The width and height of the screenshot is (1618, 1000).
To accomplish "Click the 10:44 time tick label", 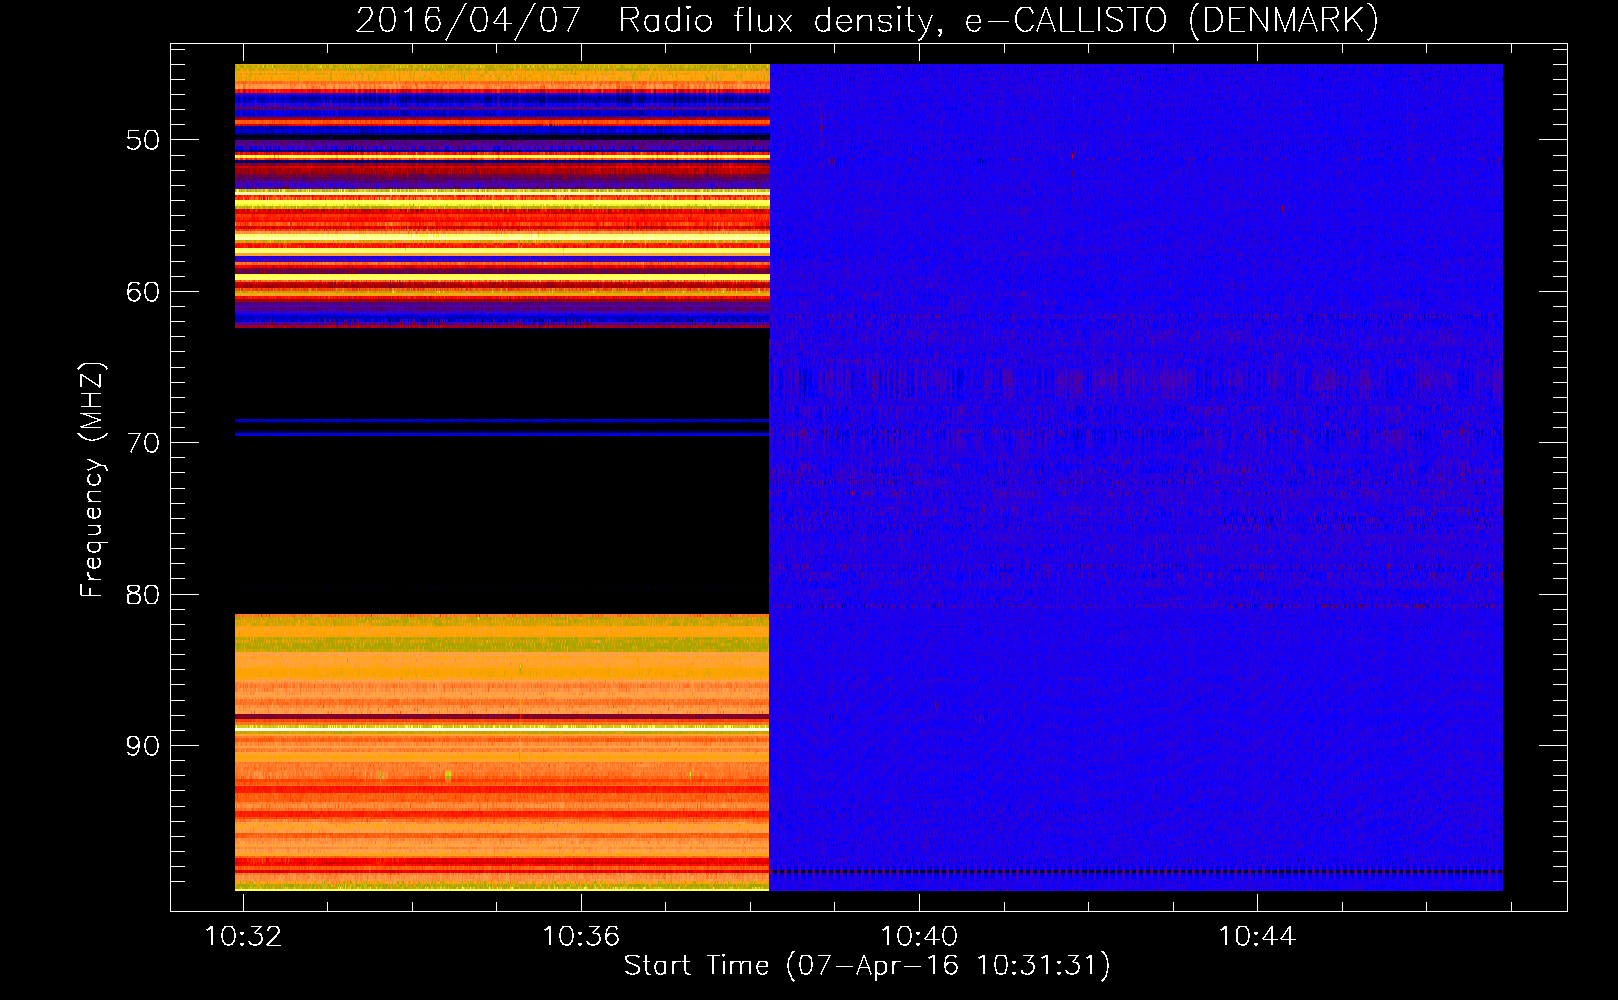I will point(1257,937).
